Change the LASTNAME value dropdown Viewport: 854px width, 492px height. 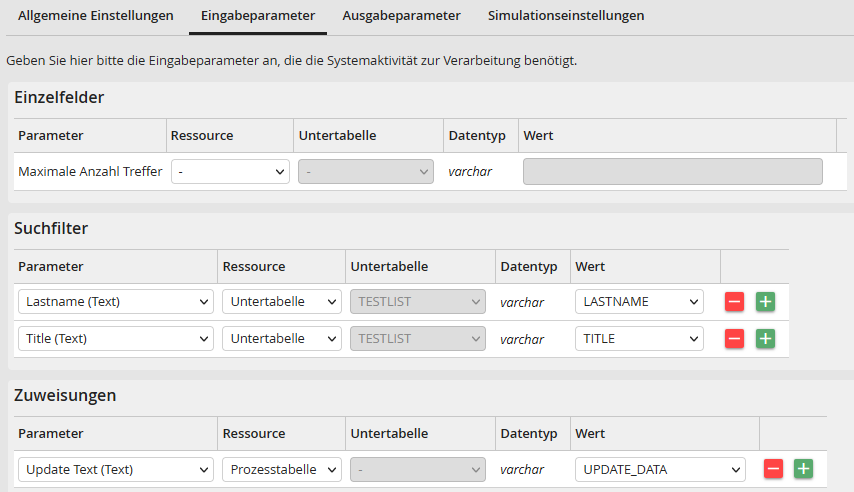pos(639,301)
